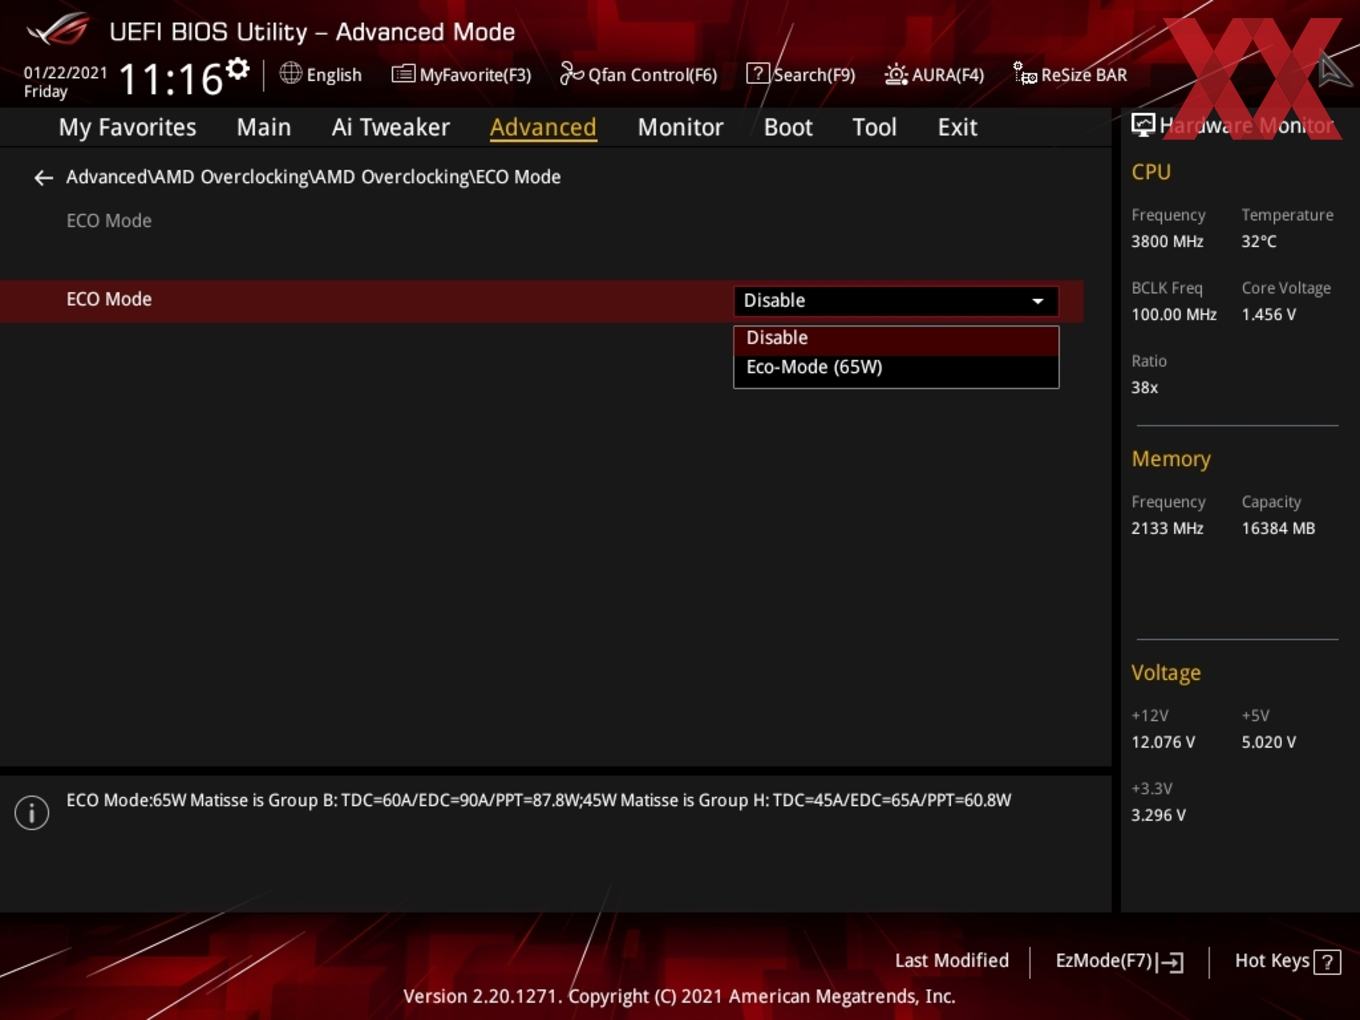Open the ECO Mode dropdown arrow
1360x1020 pixels.
[x=1038, y=301]
